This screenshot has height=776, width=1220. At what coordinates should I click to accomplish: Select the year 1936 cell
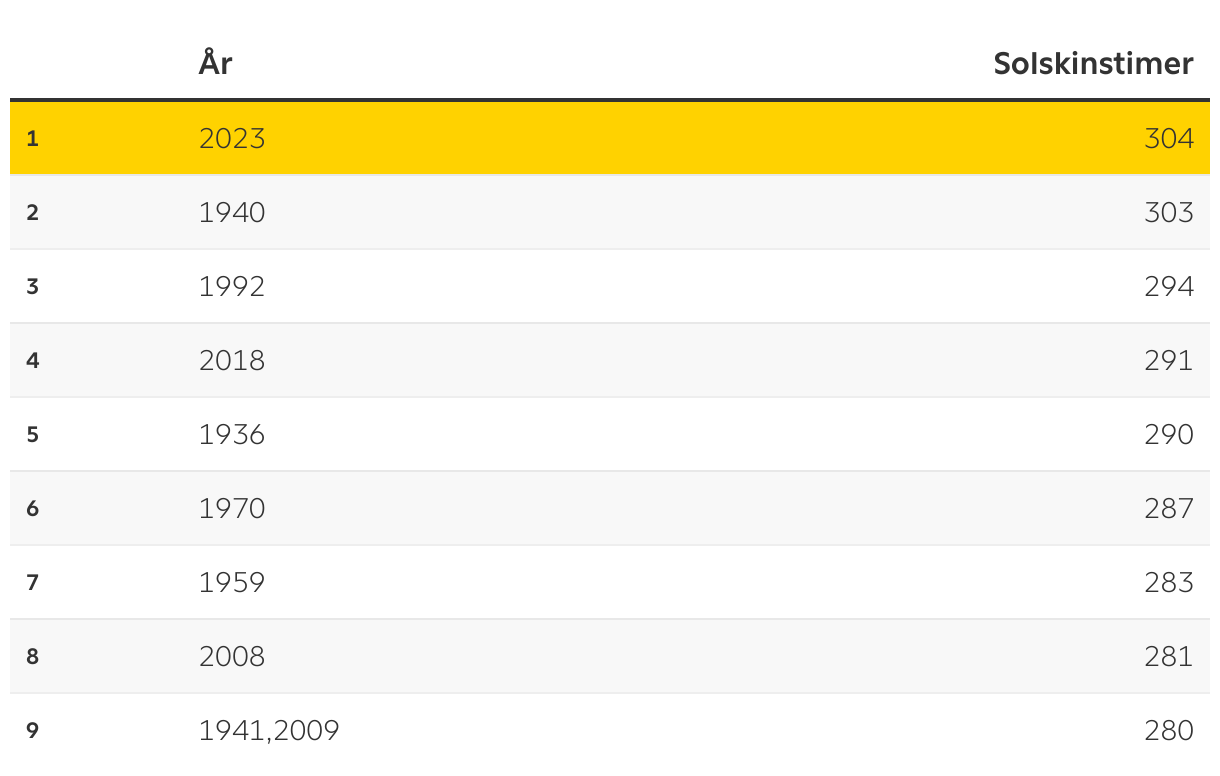click(x=232, y=434)
